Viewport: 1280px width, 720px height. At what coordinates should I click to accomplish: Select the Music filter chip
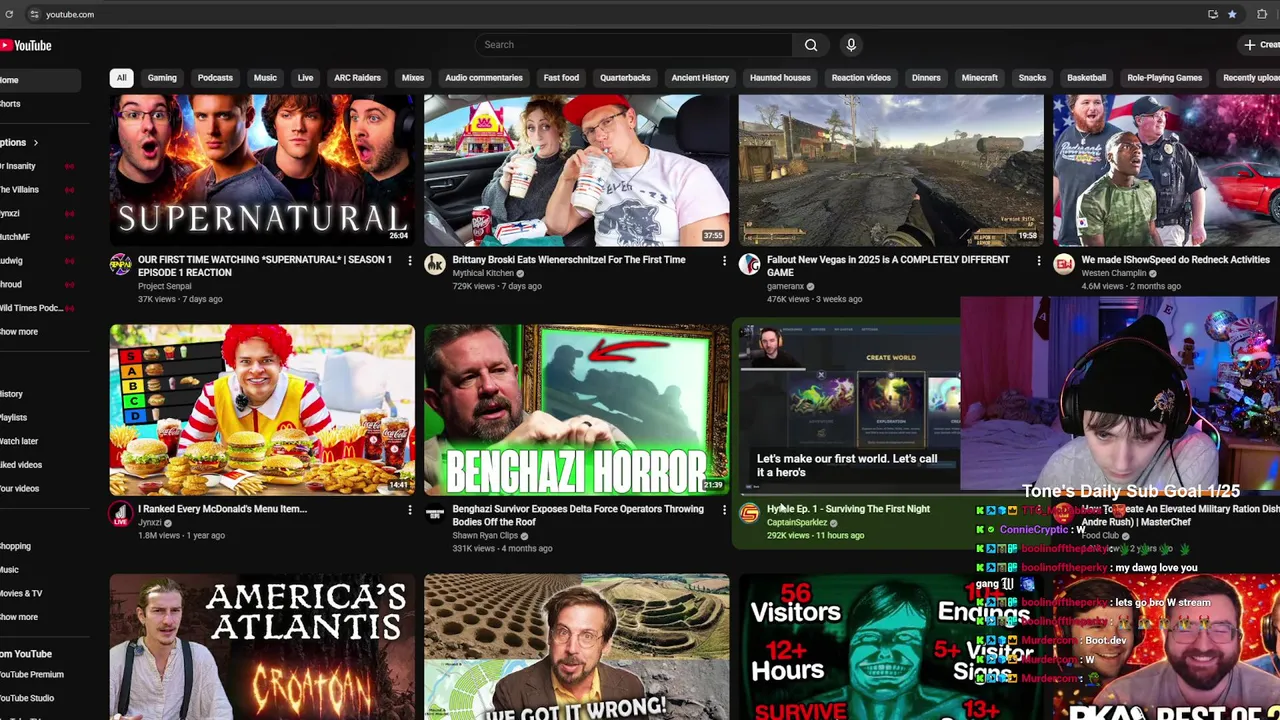pyautogui.click(x=265, y=78)
